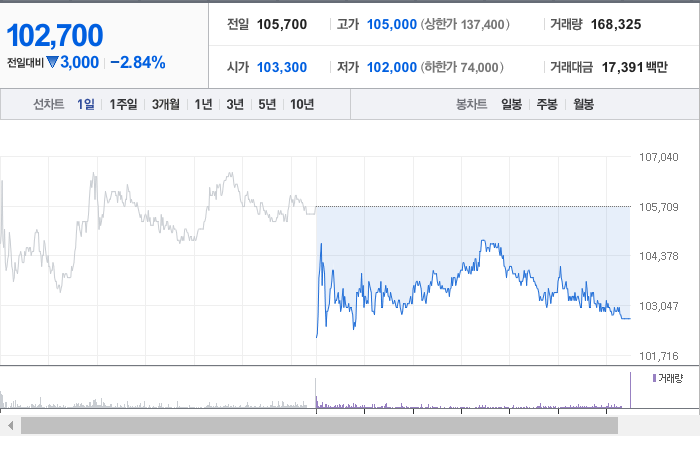The height and width of the screenshot is (450, 700).
Task: Switch to 일봉 candlestick chart
Action: [x=511, y=104]
